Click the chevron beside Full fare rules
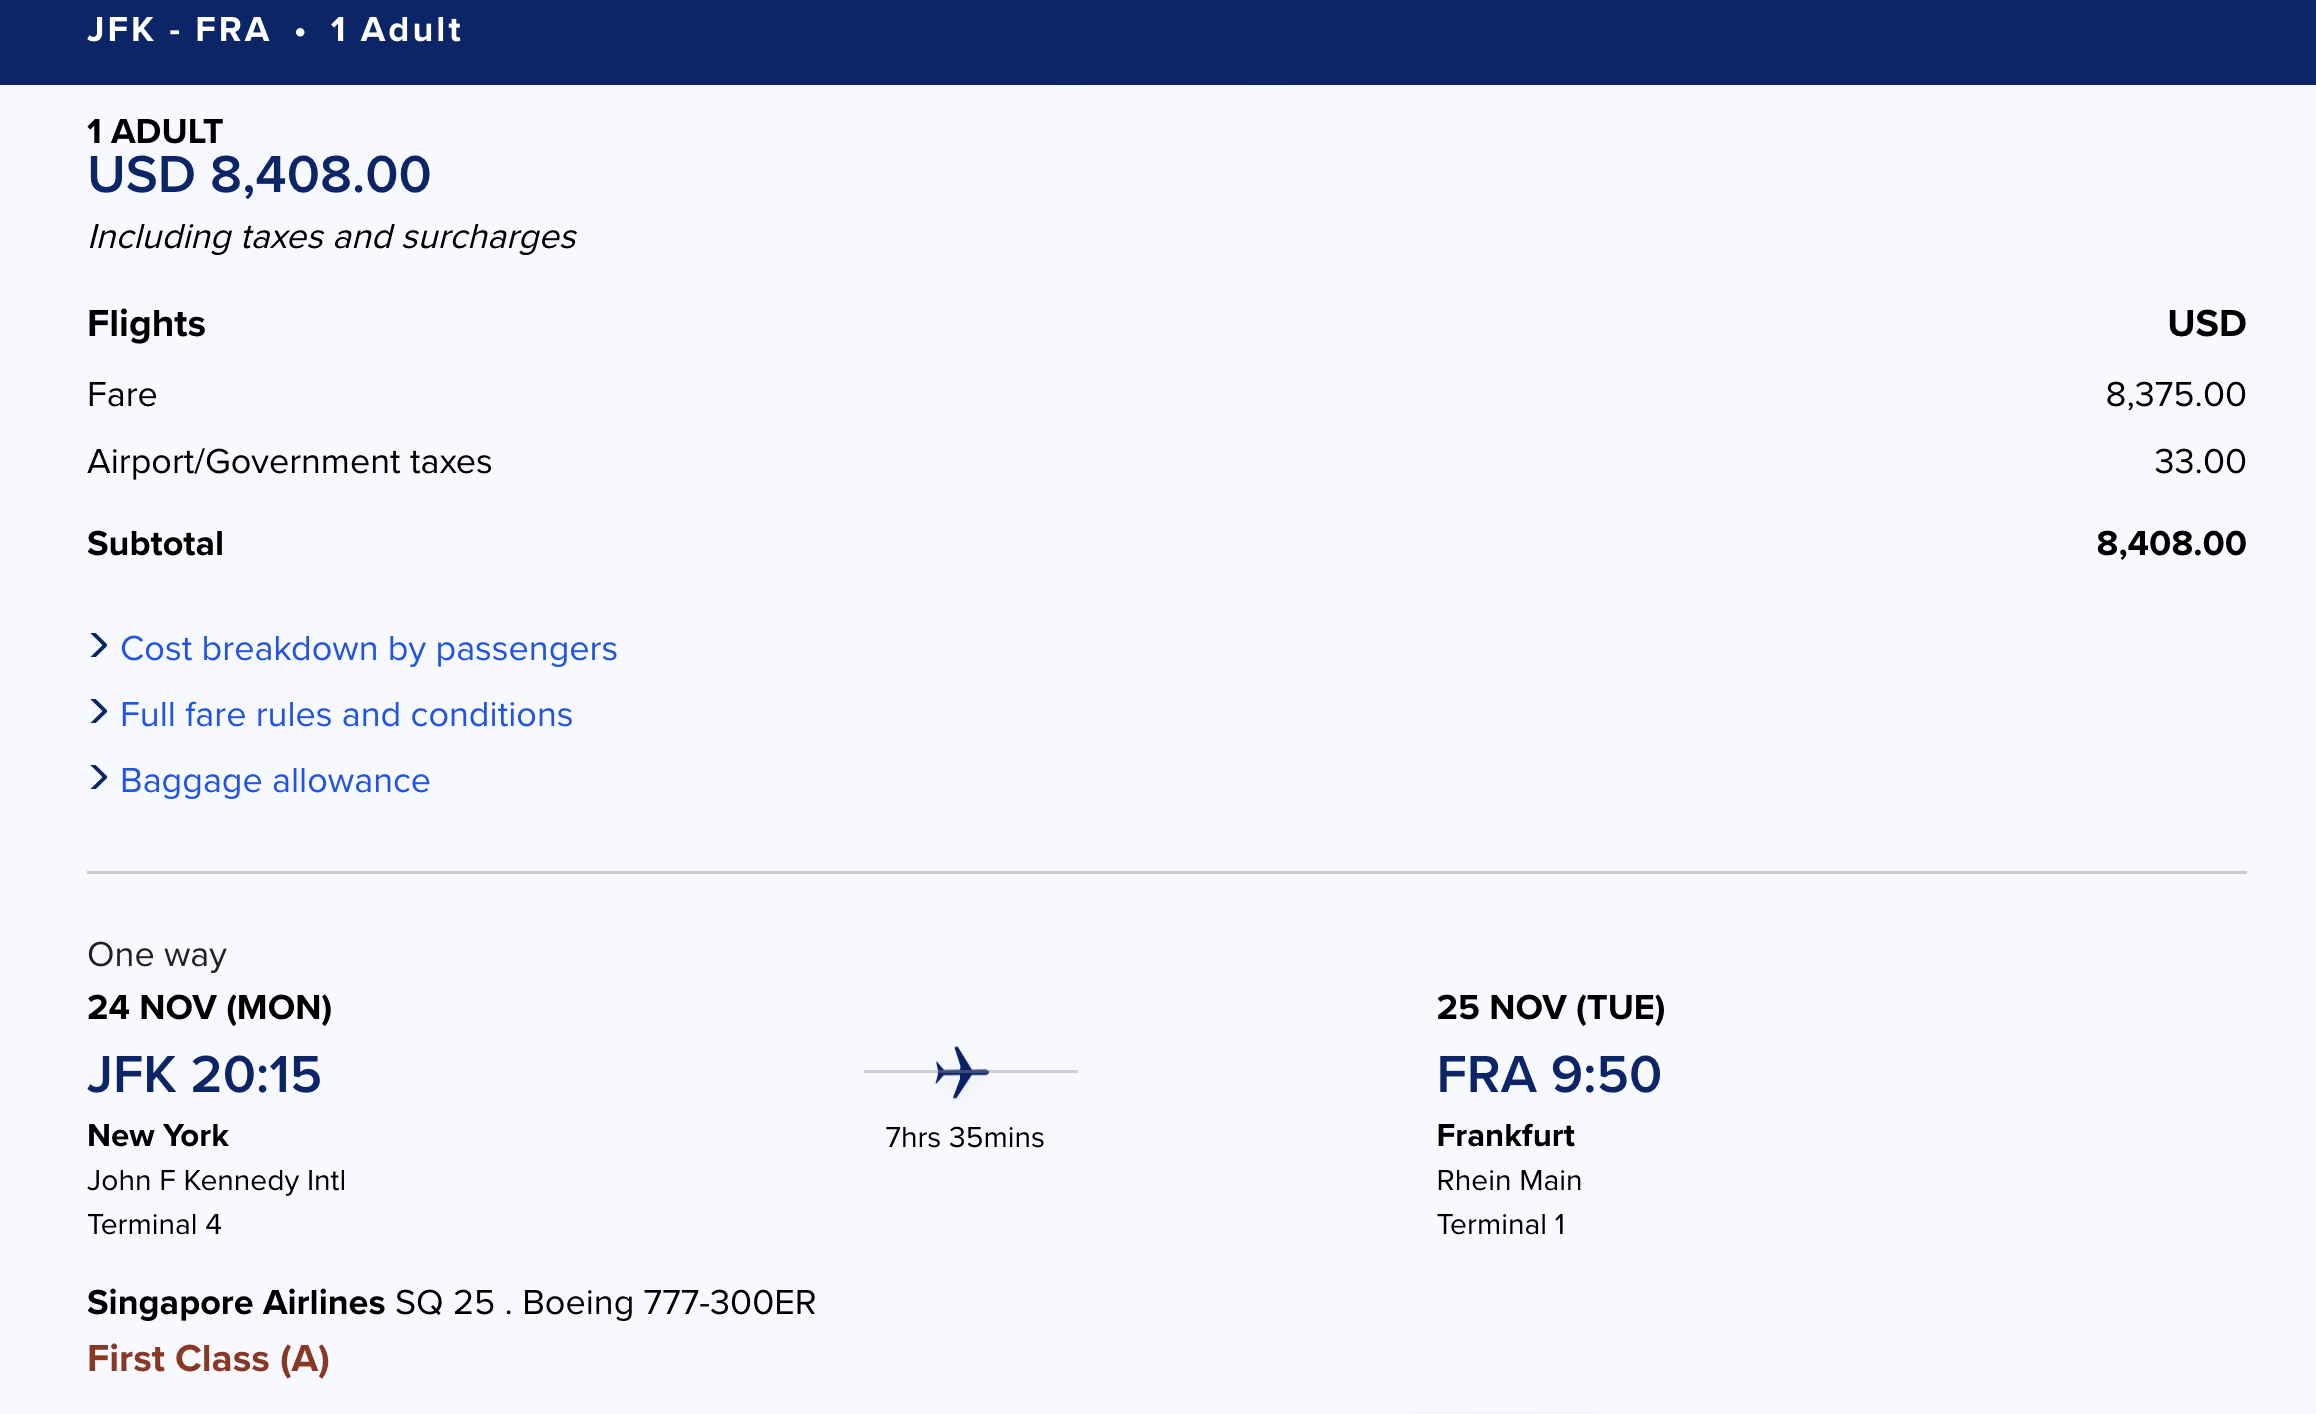 coord(98,712)
